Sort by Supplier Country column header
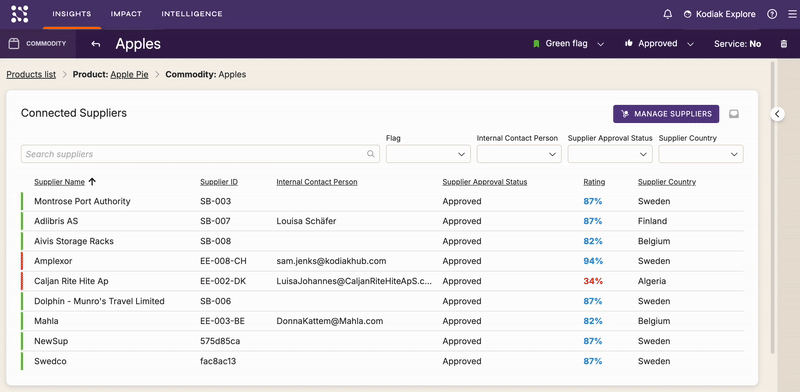Viewport: 800px width, 392px height. click(x=667, y=182)
